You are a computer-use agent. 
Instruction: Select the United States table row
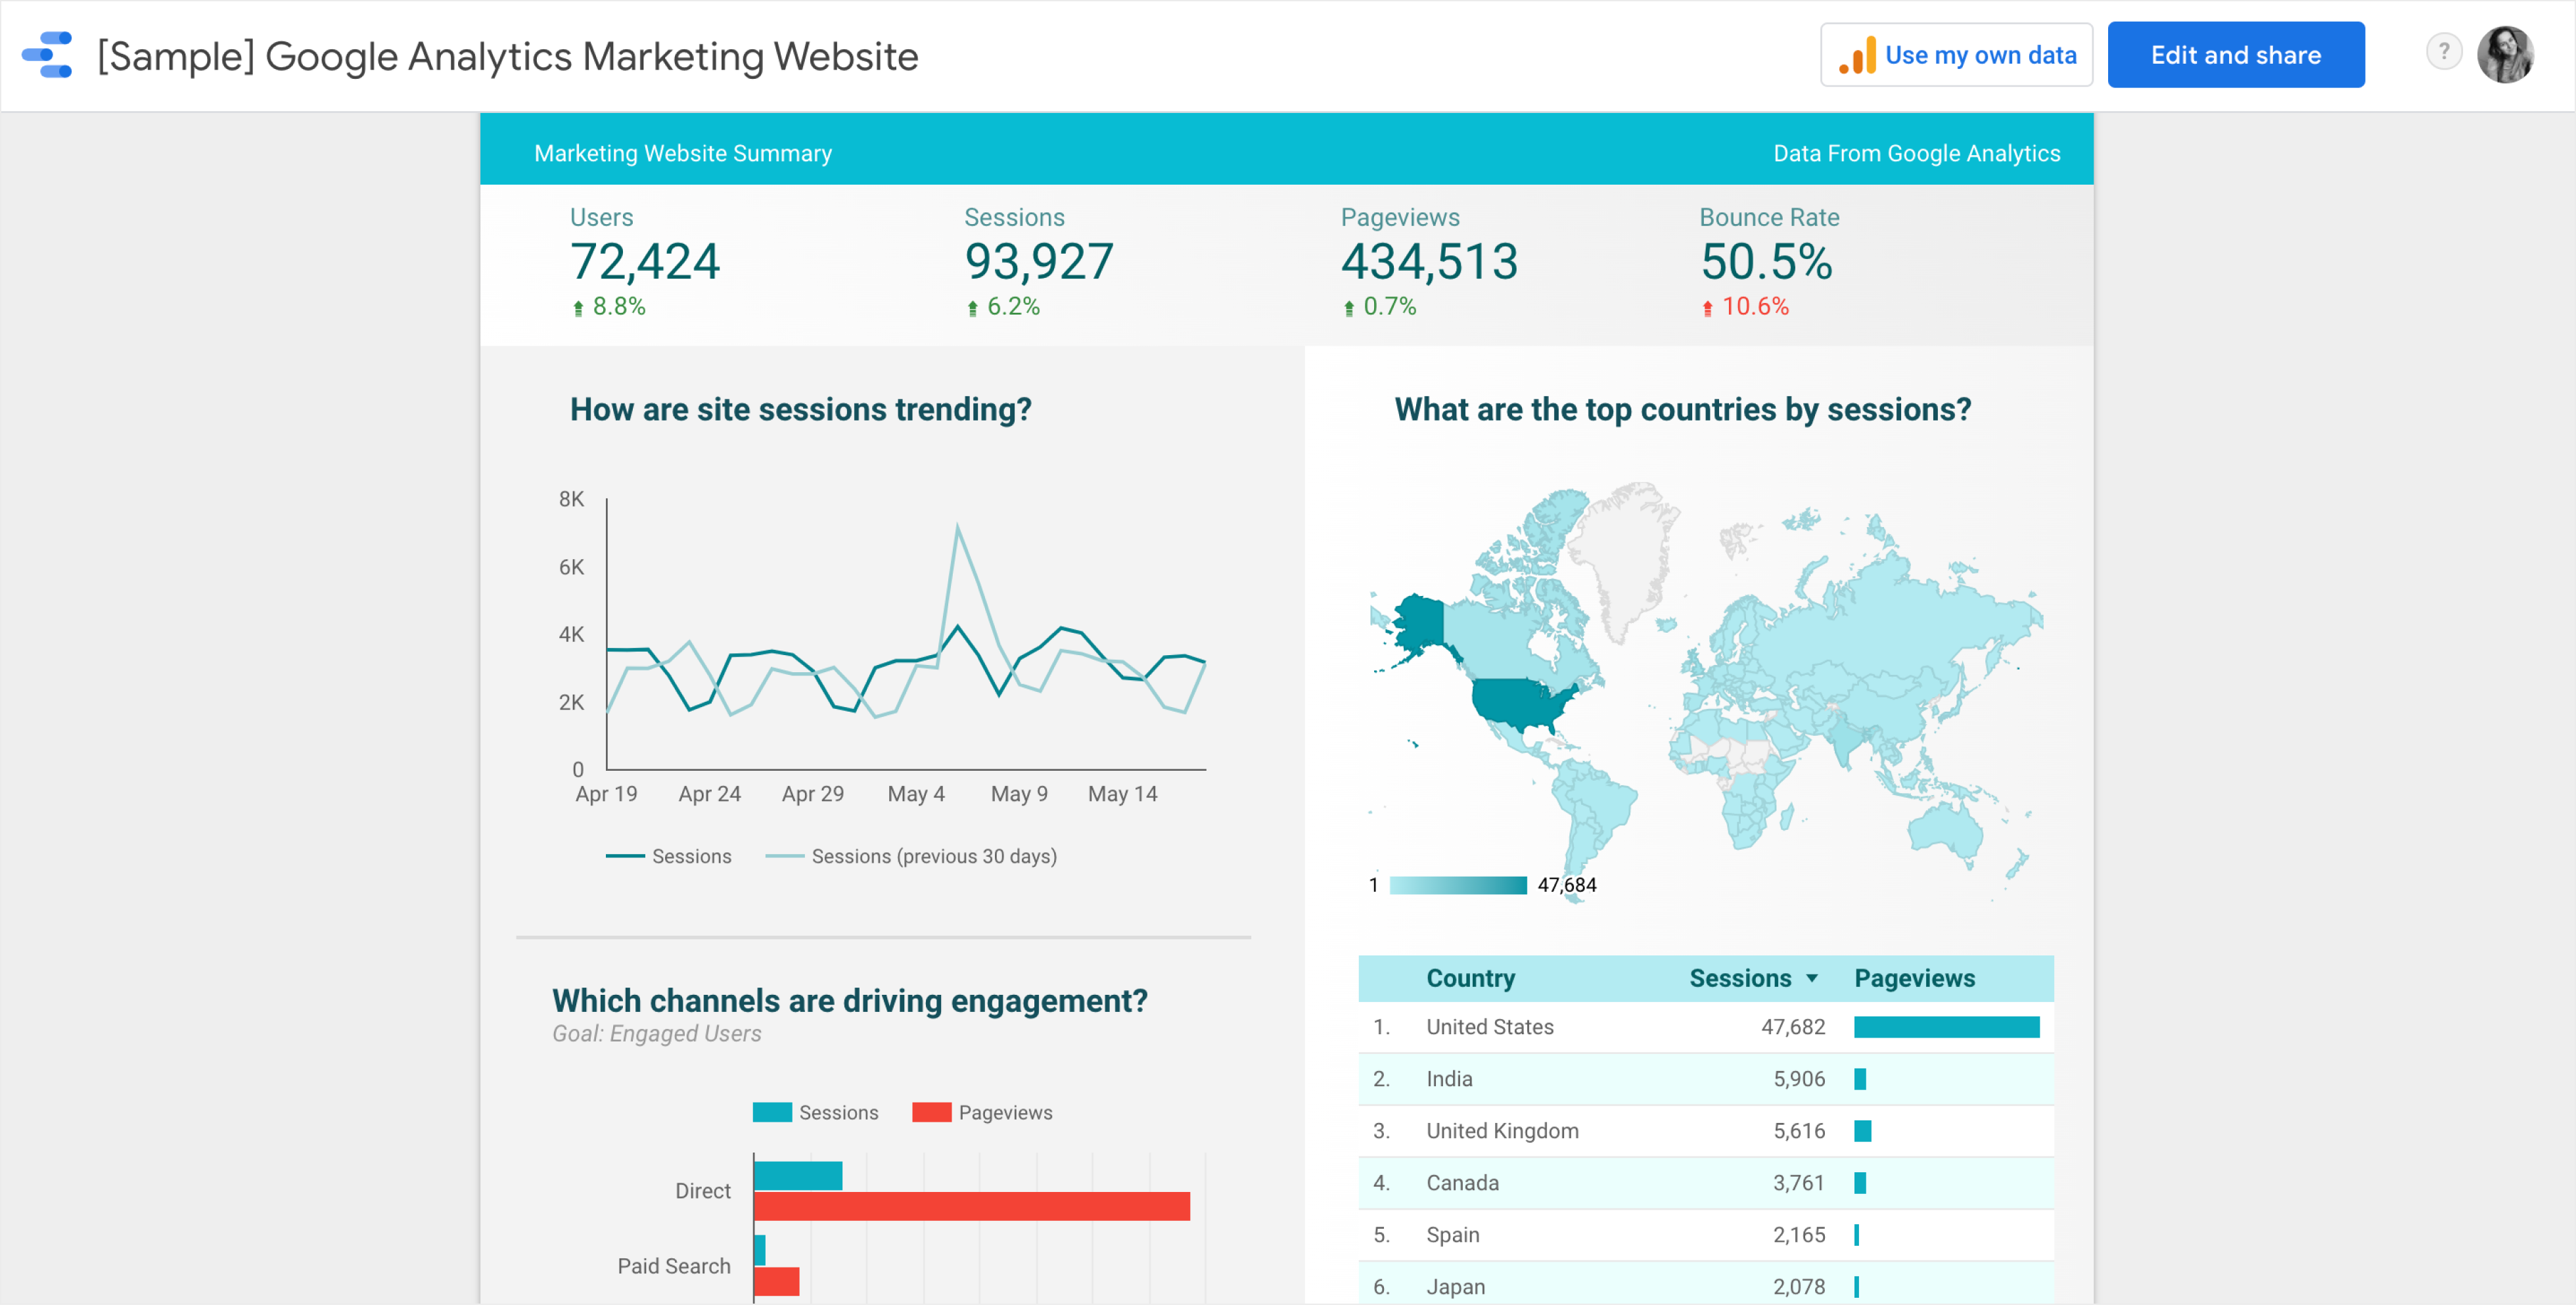(x=1706, y=1027)
